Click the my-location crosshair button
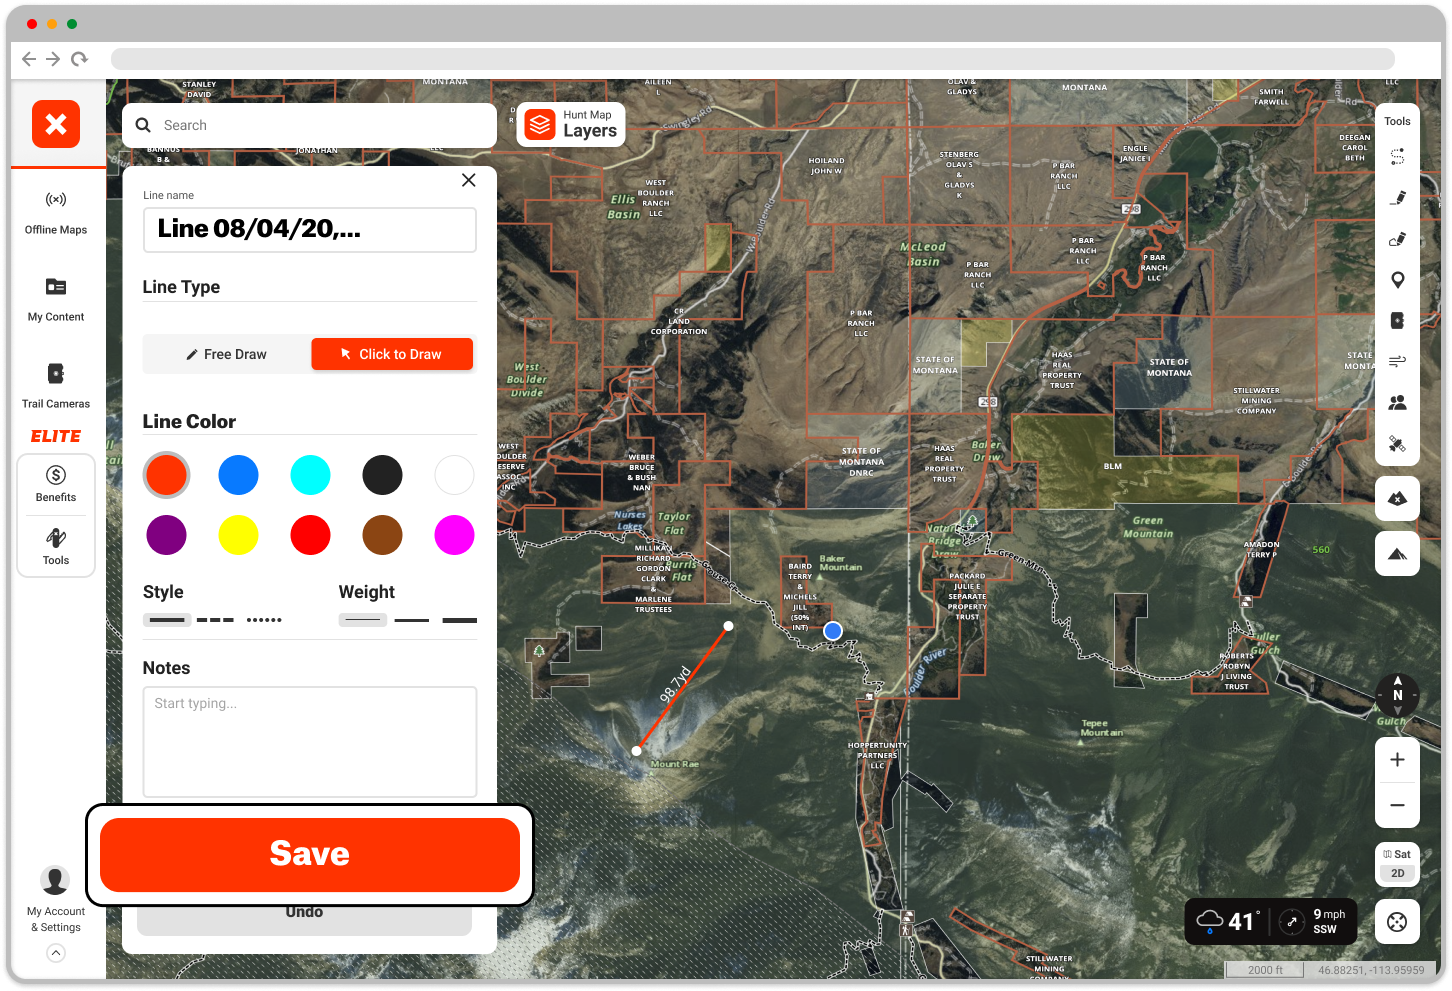Image resolution: width=1452 pixels, height=991 pixels. click(1397, 922)
